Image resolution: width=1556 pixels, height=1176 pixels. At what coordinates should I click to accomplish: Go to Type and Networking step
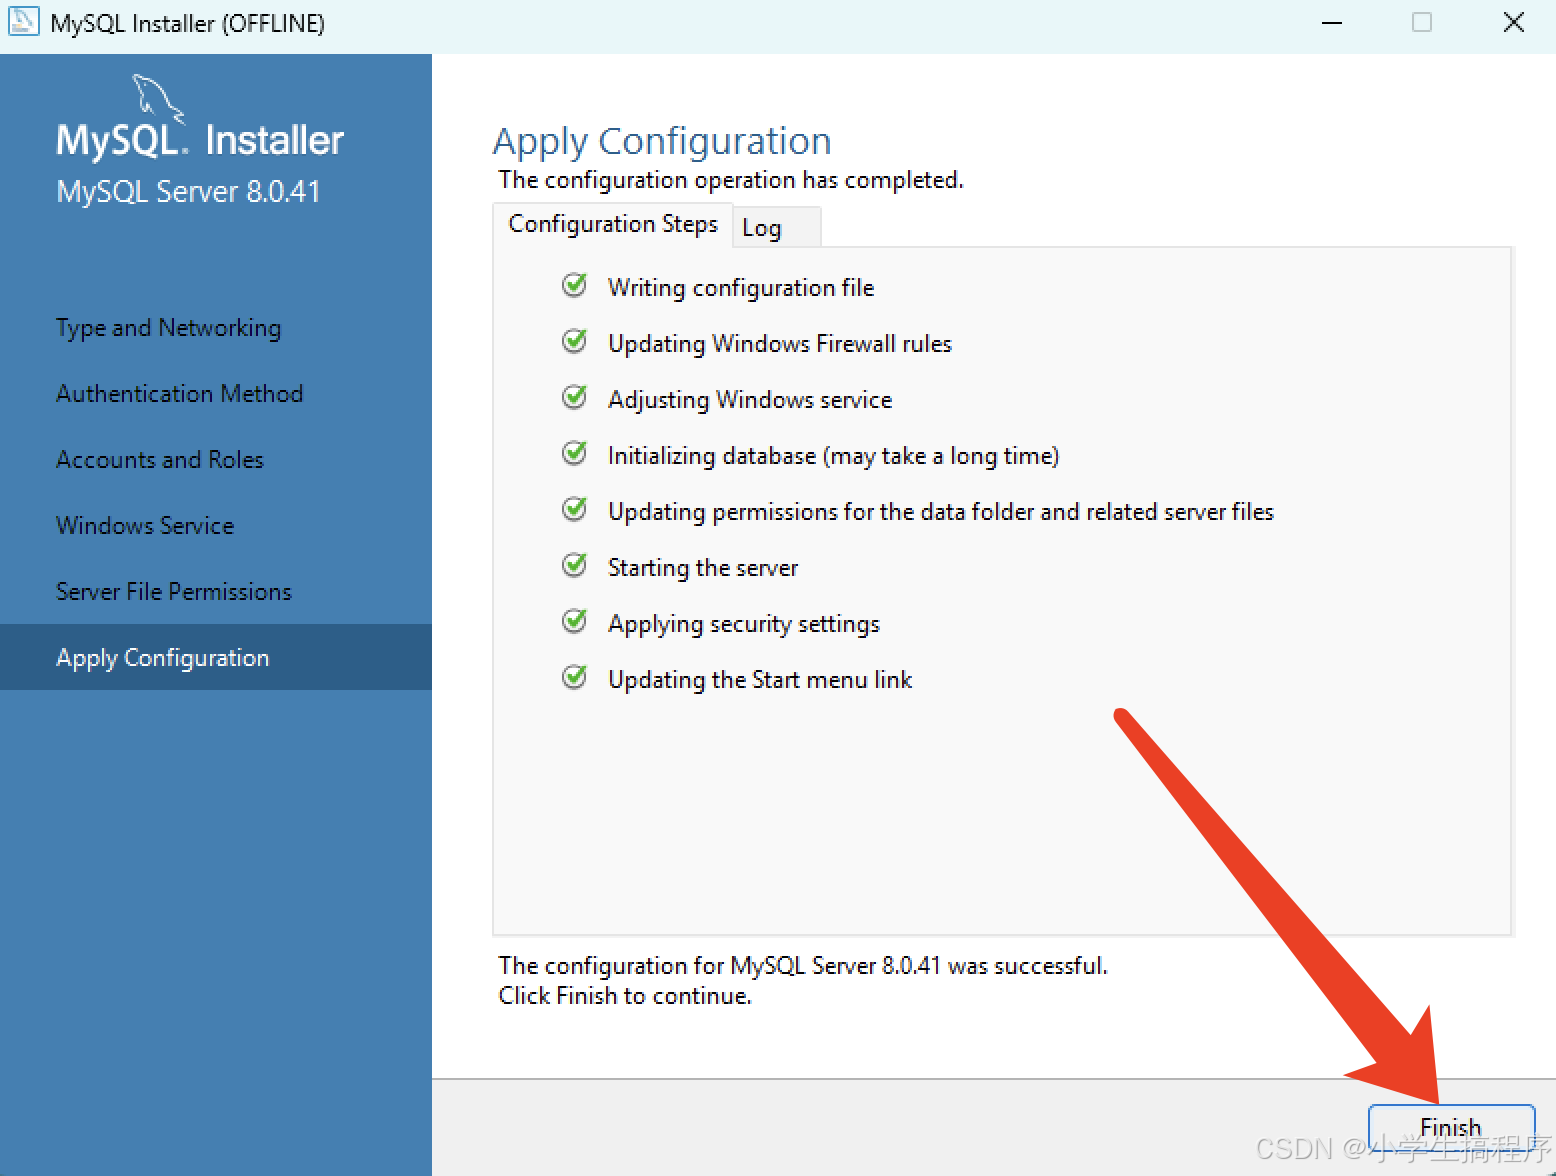click(x=168, y=328)
